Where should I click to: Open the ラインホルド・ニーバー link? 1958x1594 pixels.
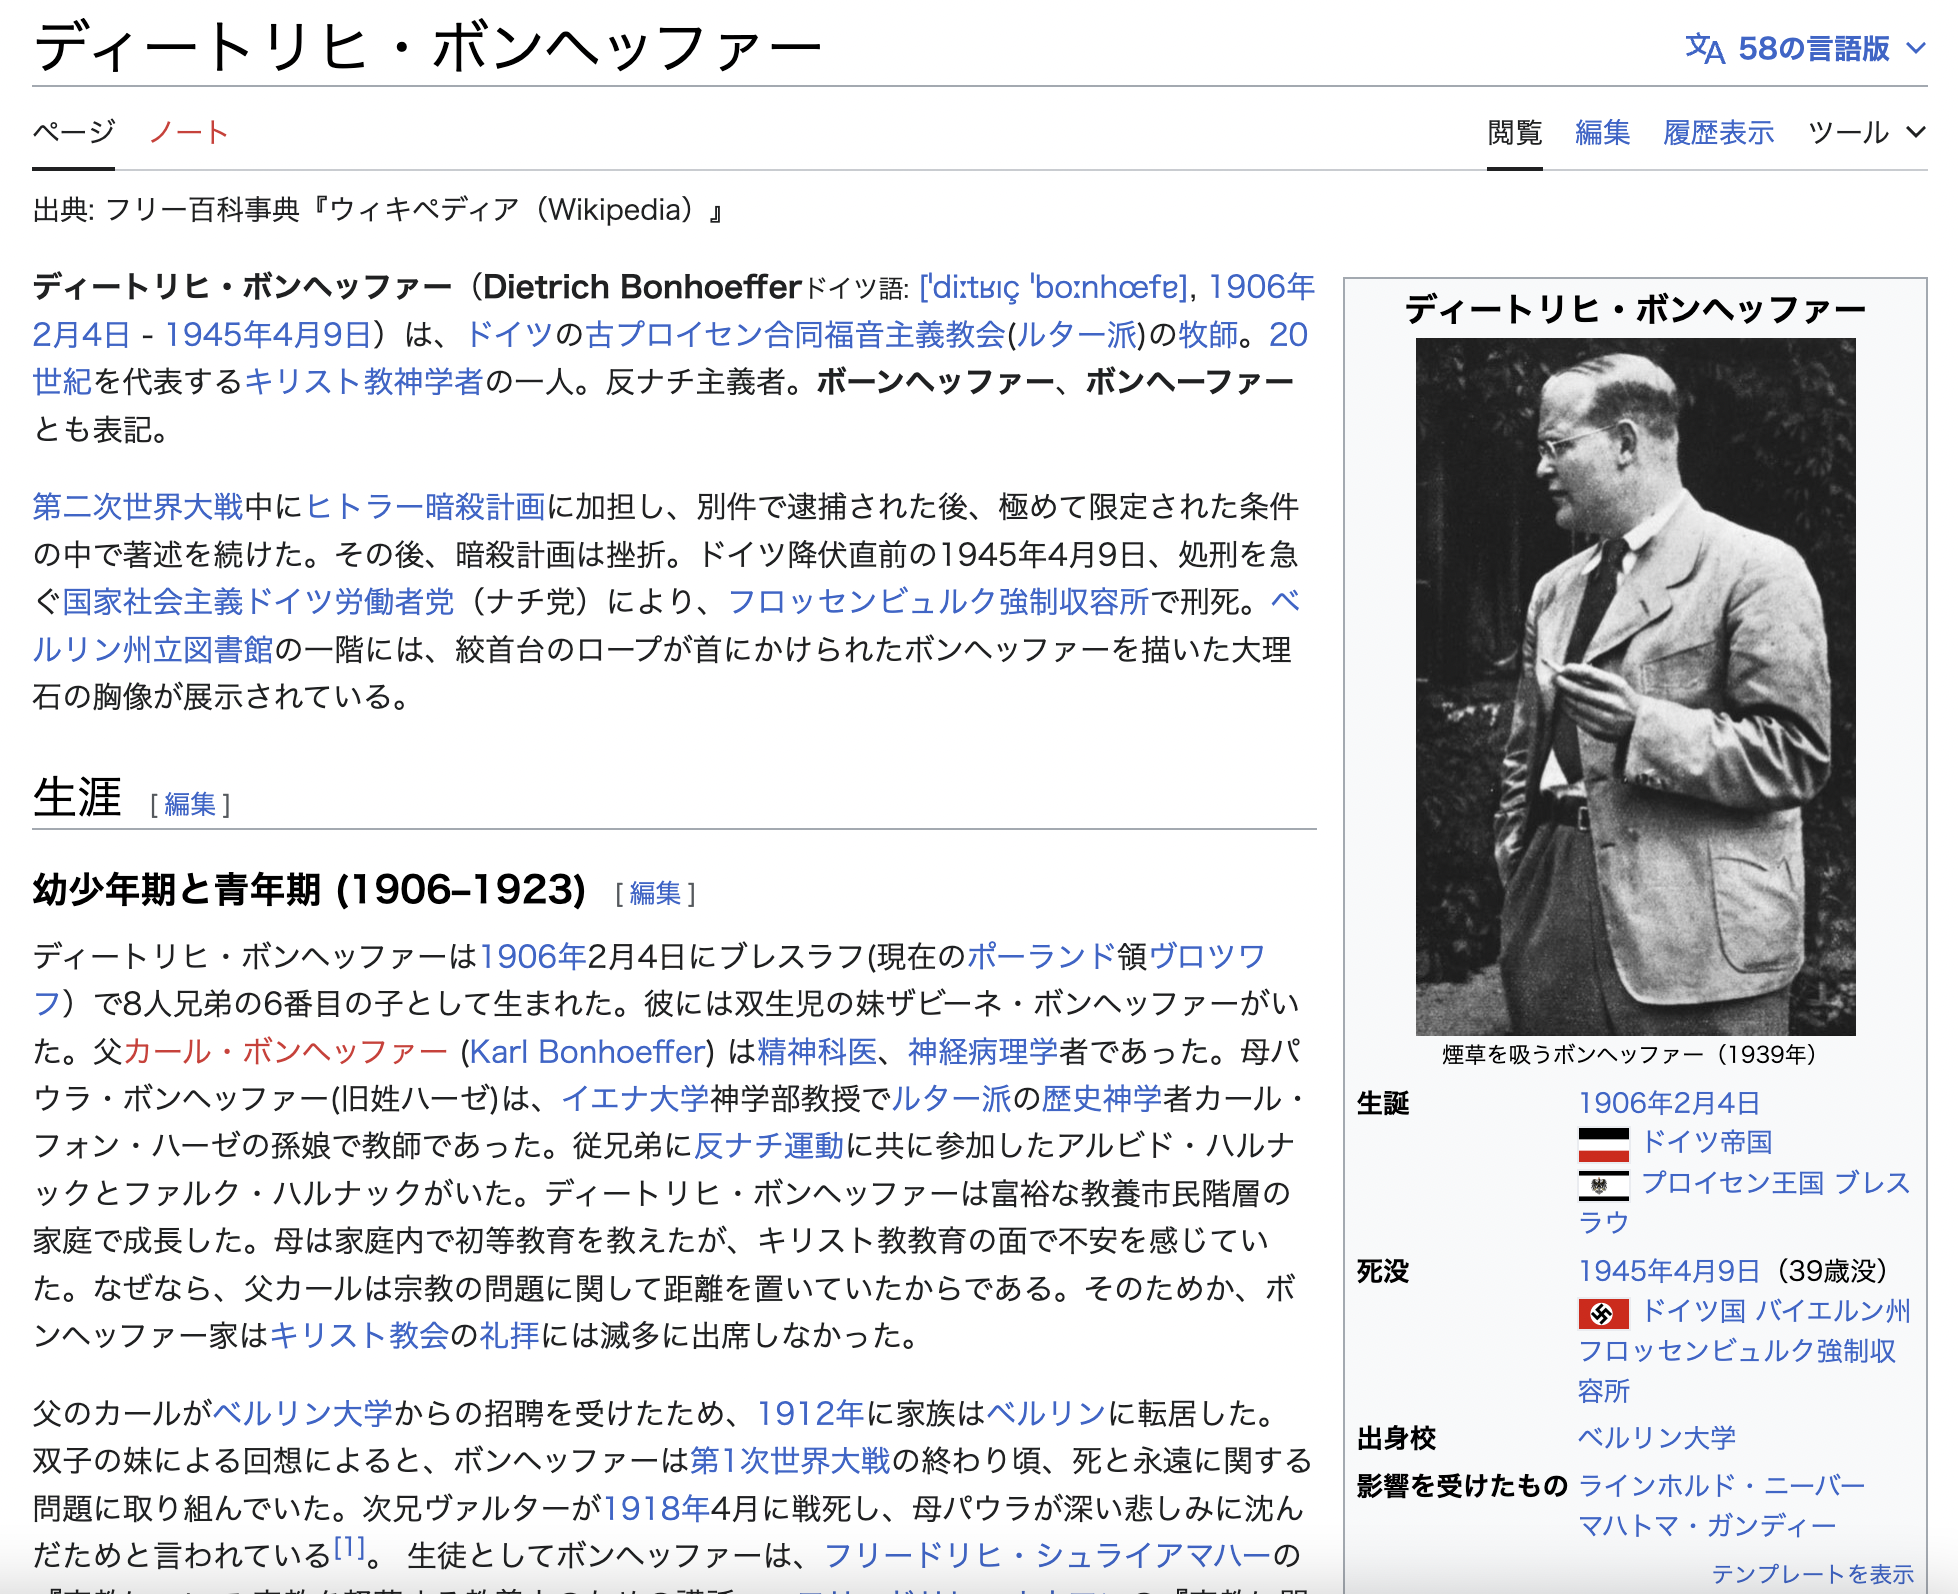point(1721,1486)
